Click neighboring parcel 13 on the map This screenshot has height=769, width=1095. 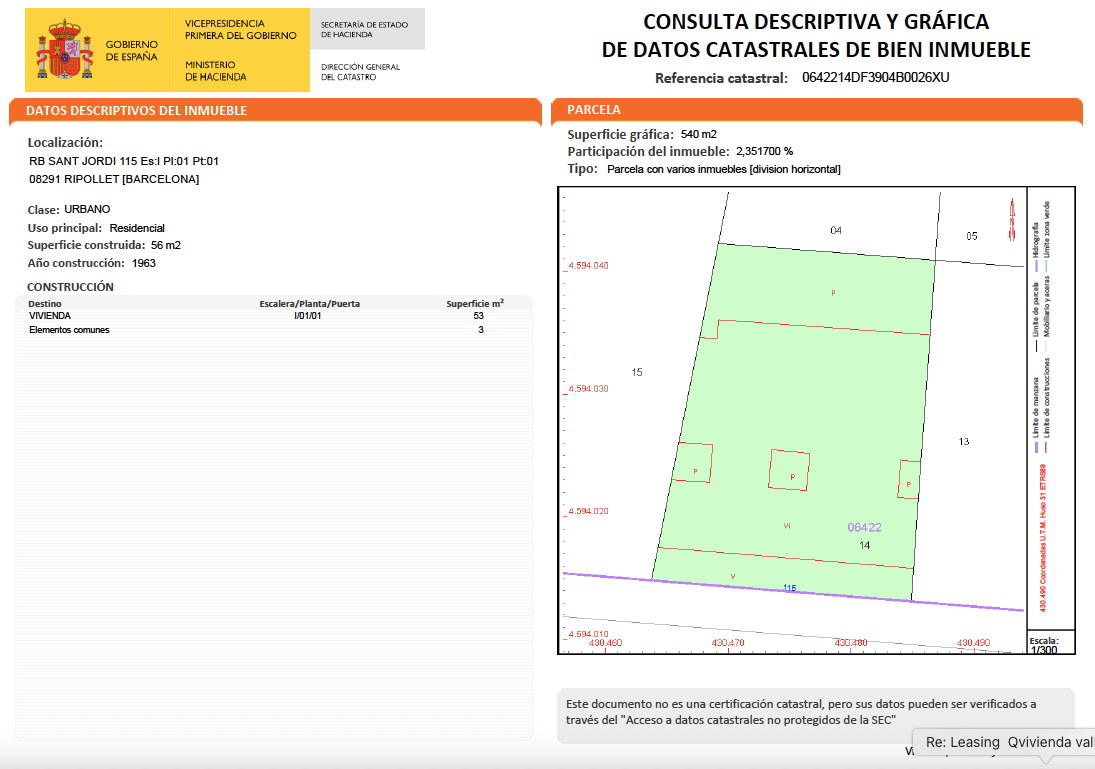click(x=963, y=441)
